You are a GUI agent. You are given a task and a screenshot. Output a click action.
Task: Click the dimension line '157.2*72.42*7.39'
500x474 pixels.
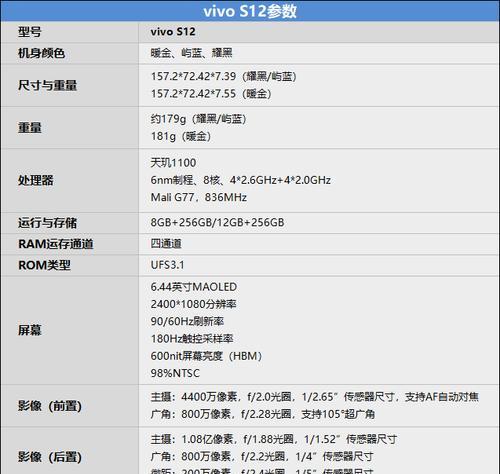[224, 76]
